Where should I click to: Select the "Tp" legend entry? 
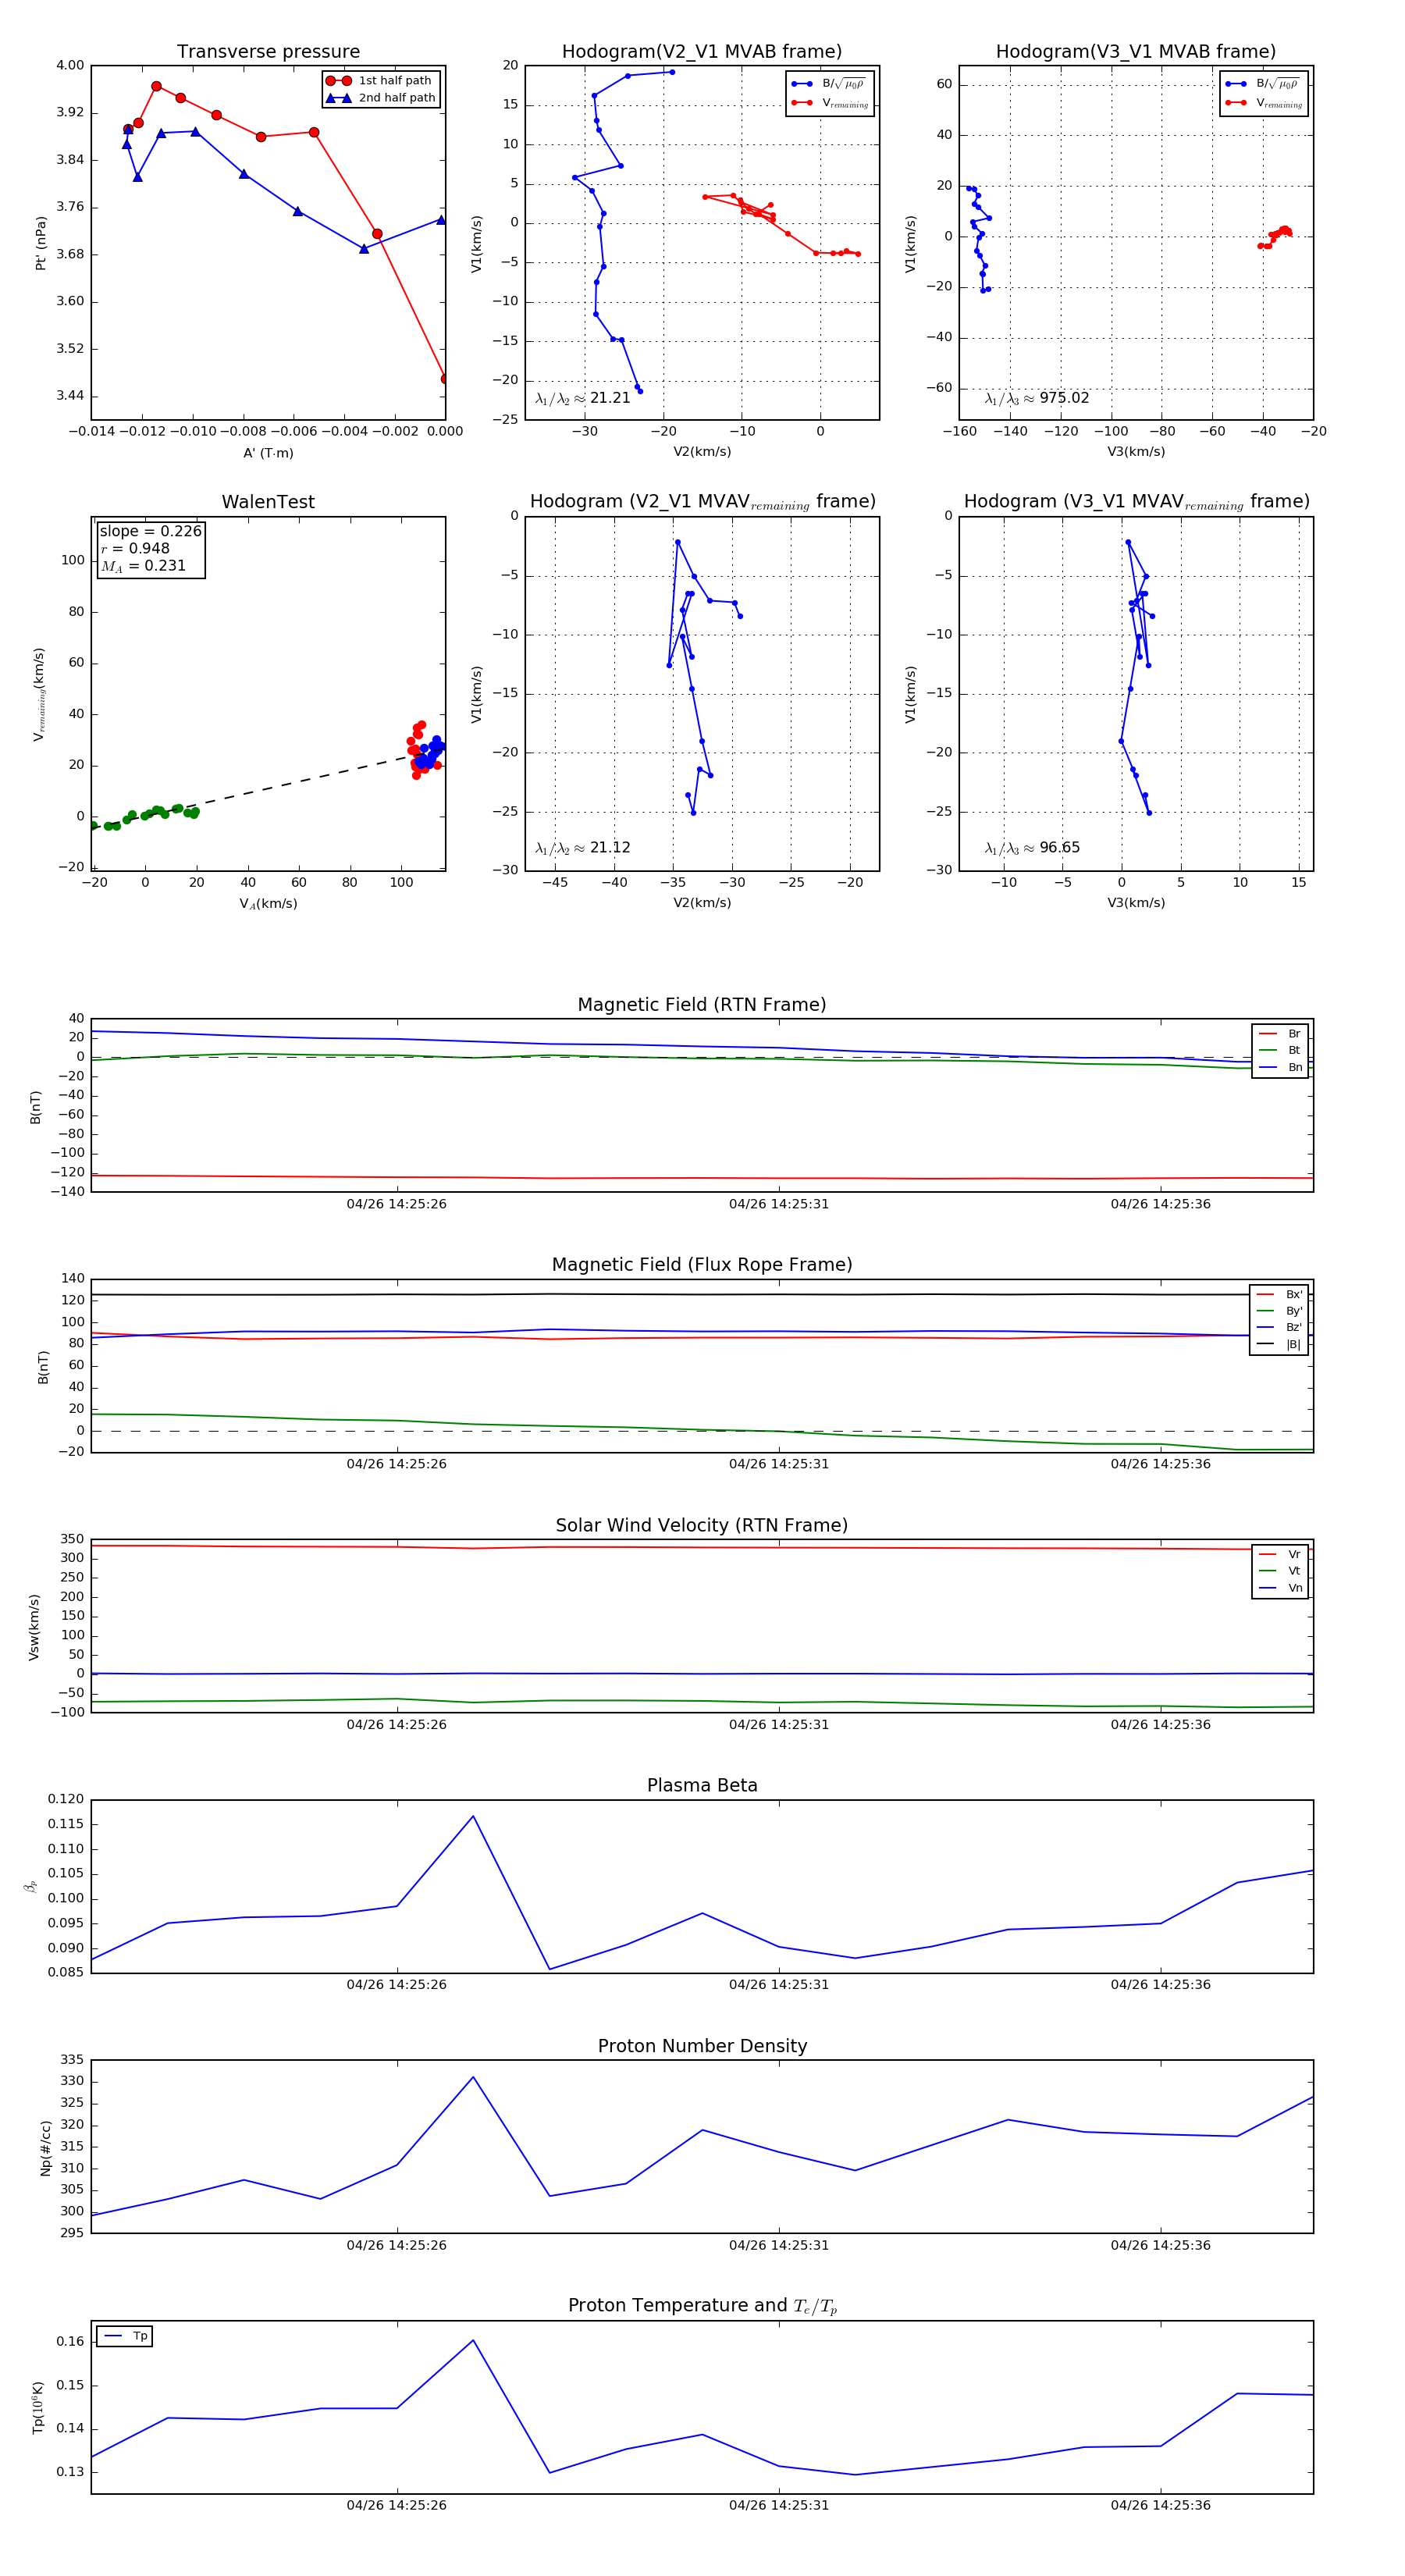(125, 2336)
